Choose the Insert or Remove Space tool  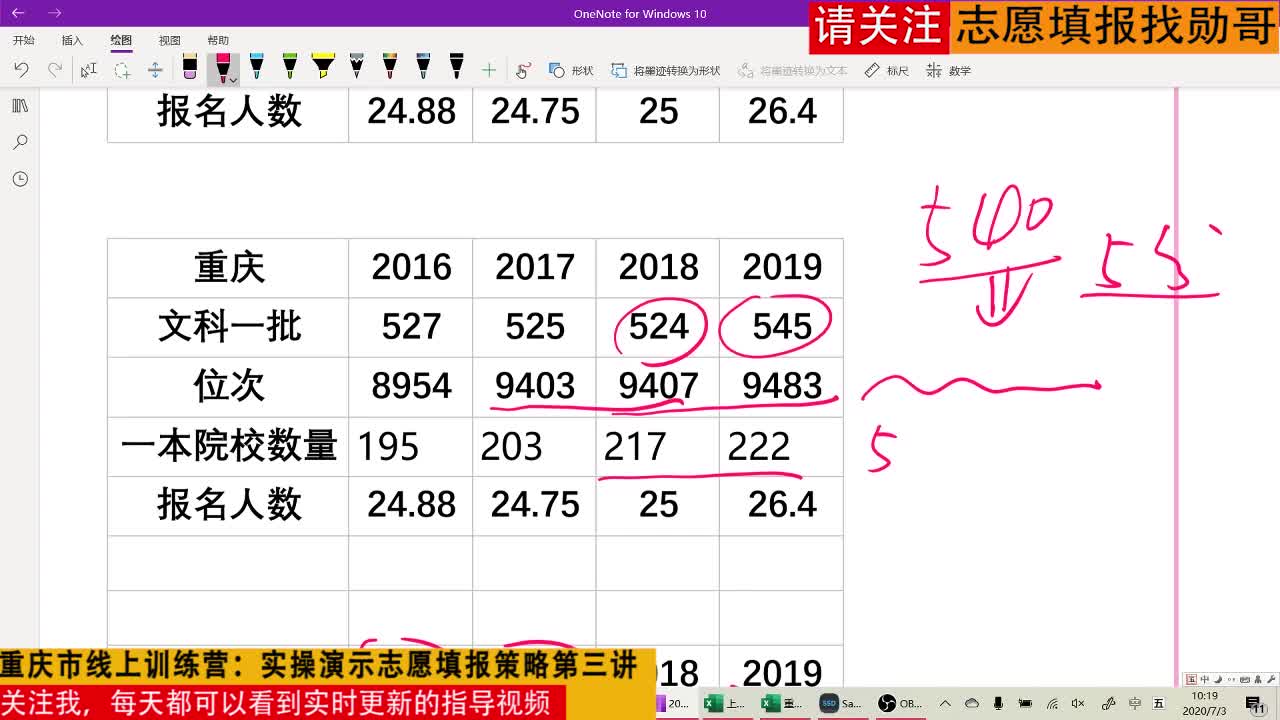pyautogui.click(x=155, y=70)
